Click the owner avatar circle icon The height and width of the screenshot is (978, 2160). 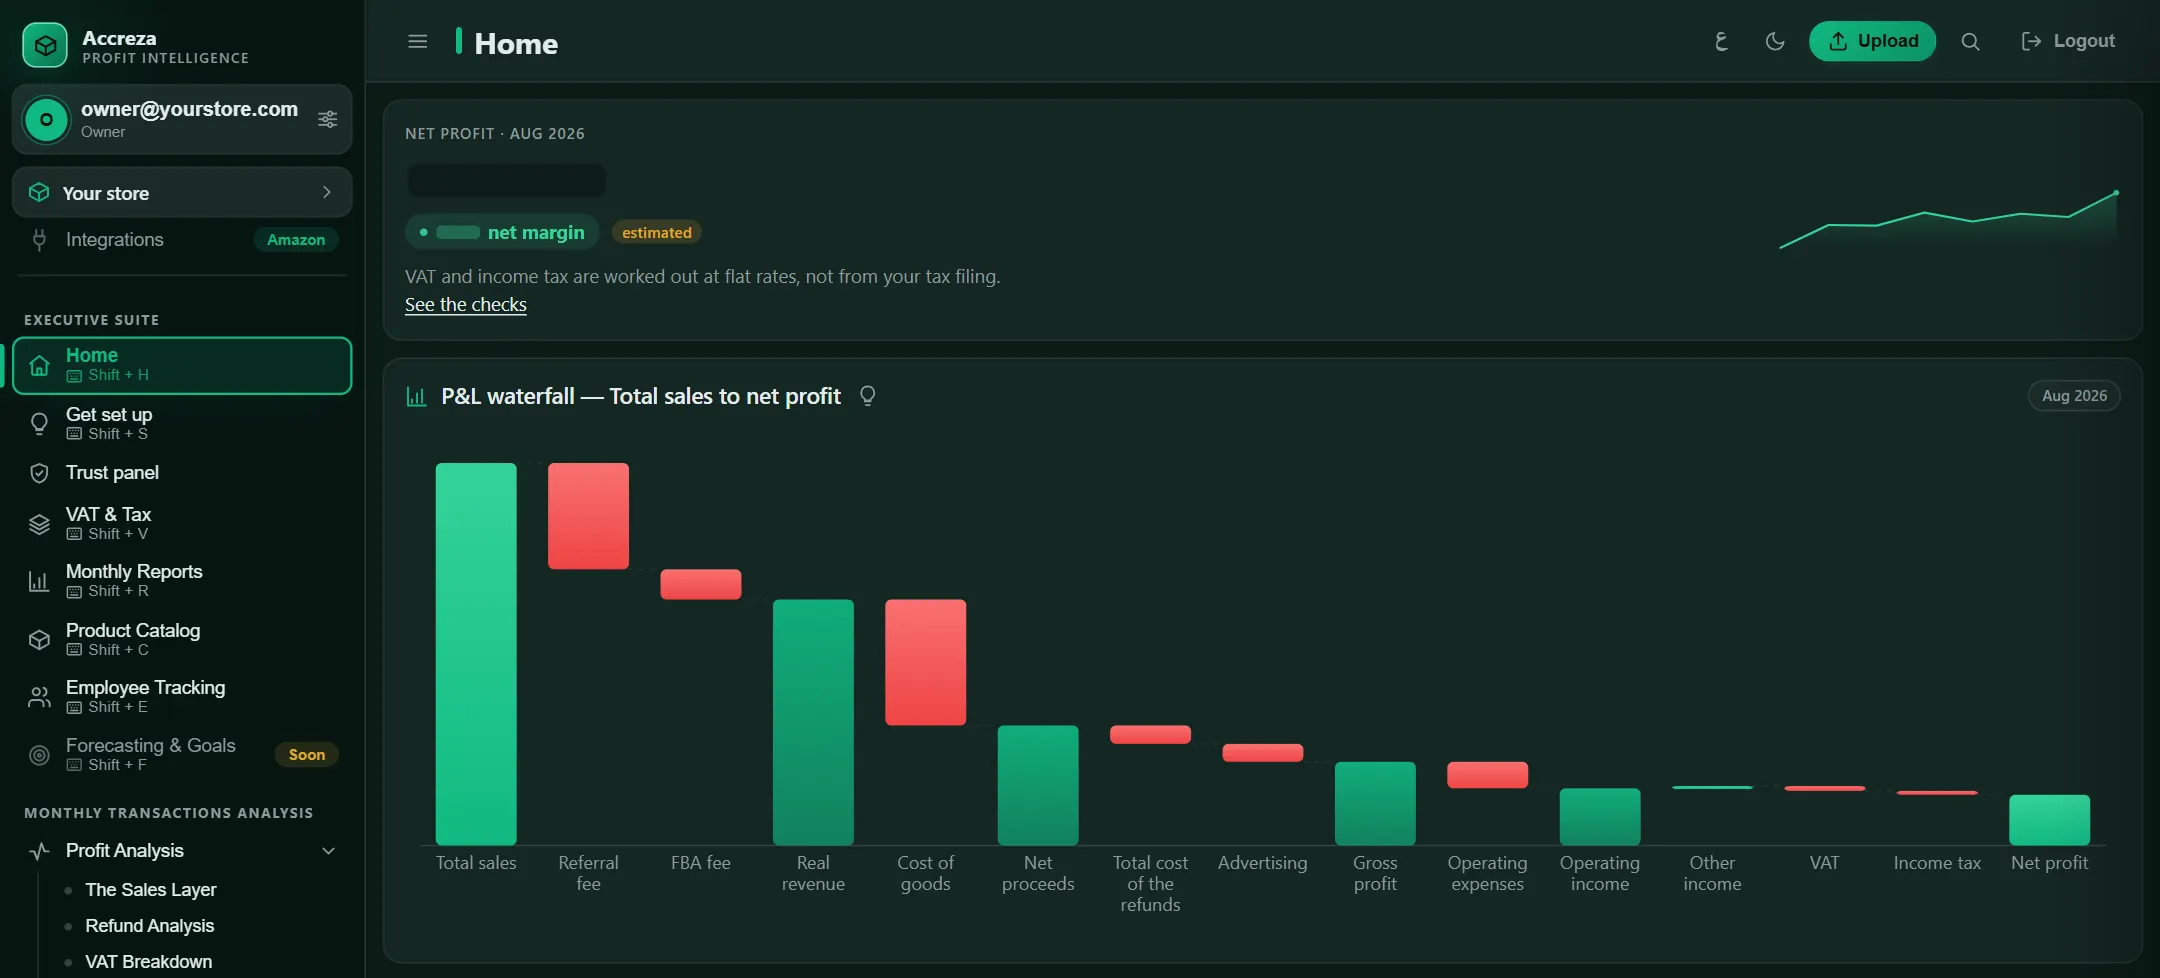click(x=46, y=120)
